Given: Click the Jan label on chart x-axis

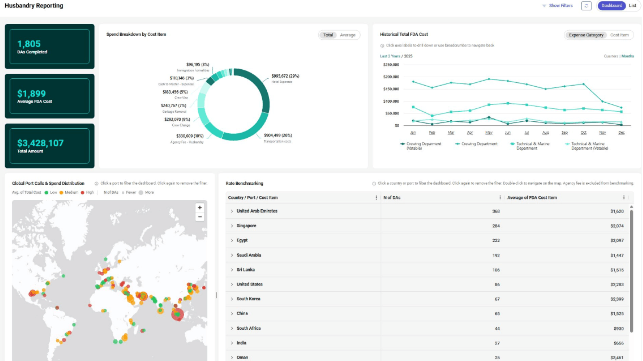Looking at the screenshot, I should [x=413, y=133].
